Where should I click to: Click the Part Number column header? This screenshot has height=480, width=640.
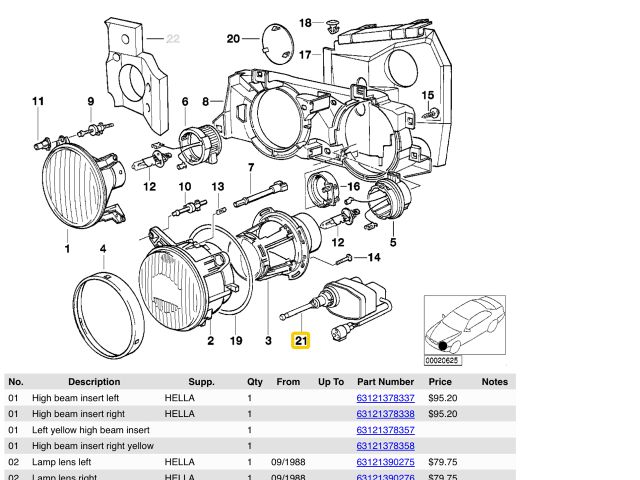click(x=385, y=382)
